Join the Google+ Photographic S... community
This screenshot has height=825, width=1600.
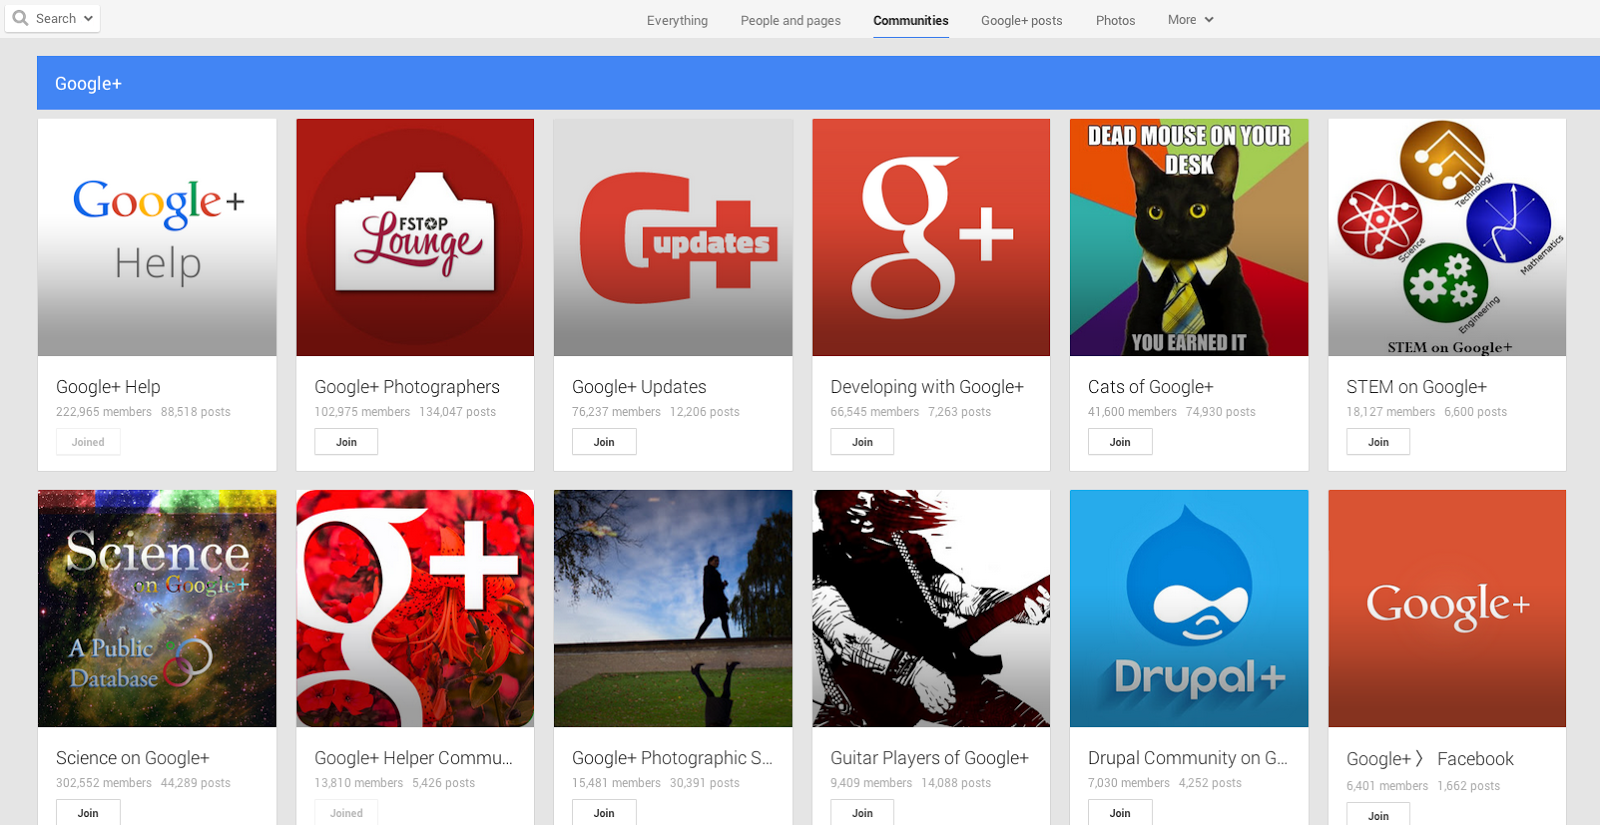point(604,812)
